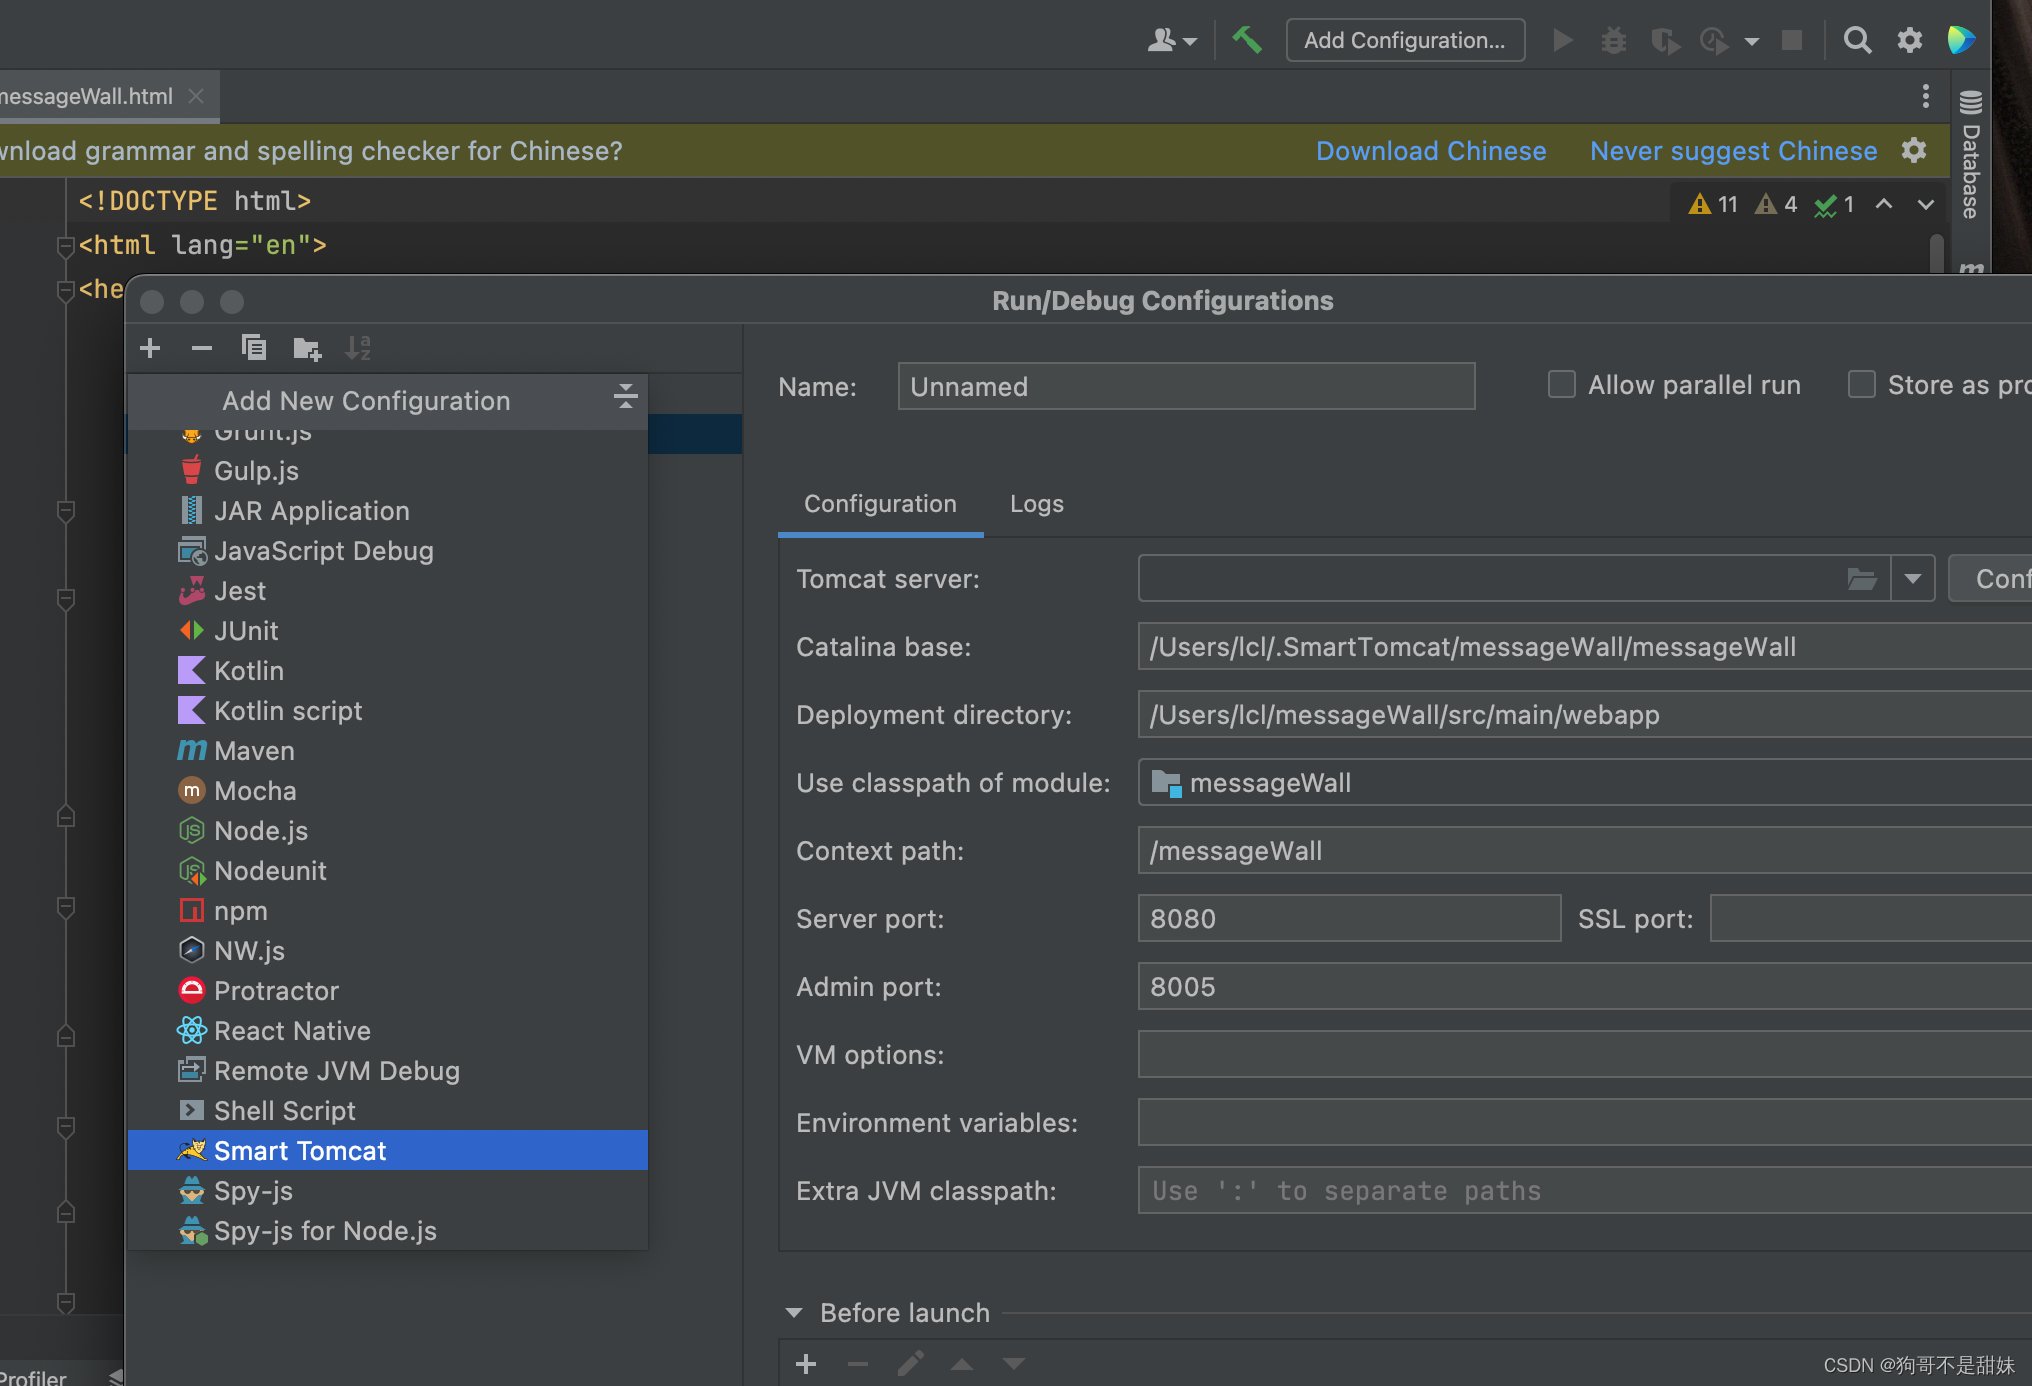Viewport: 2032px width, 1386px height.
Task: Click the Sort configurations alphabetically icon
Action: [x=358, y=348]
